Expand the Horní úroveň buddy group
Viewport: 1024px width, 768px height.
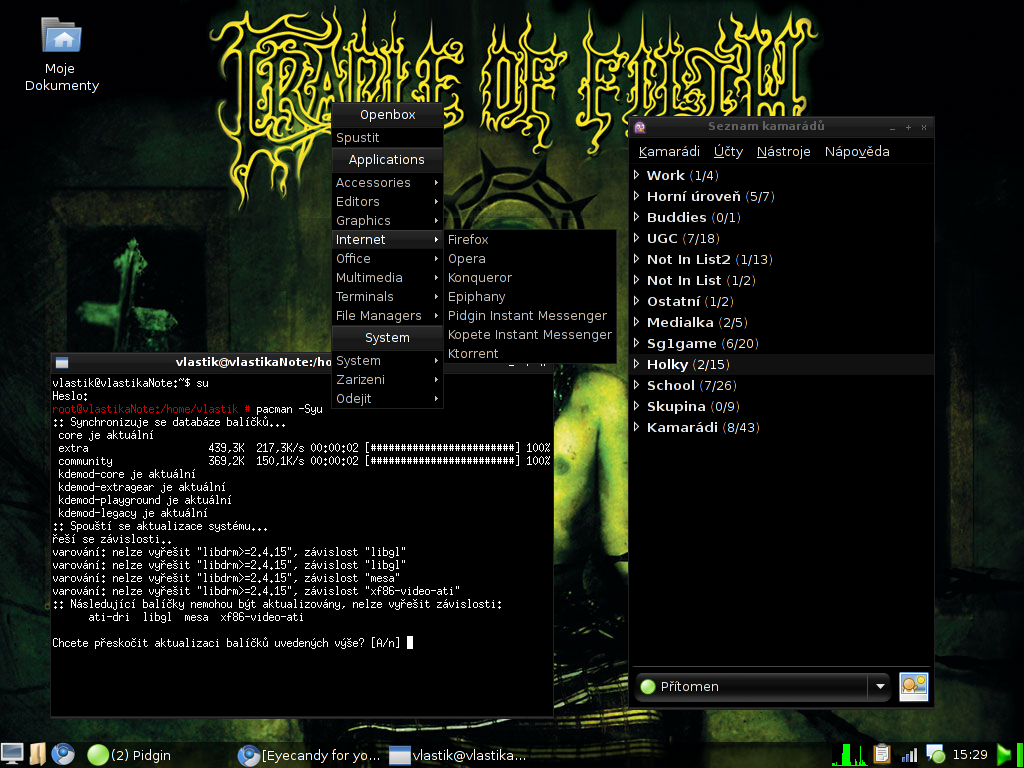637,196
